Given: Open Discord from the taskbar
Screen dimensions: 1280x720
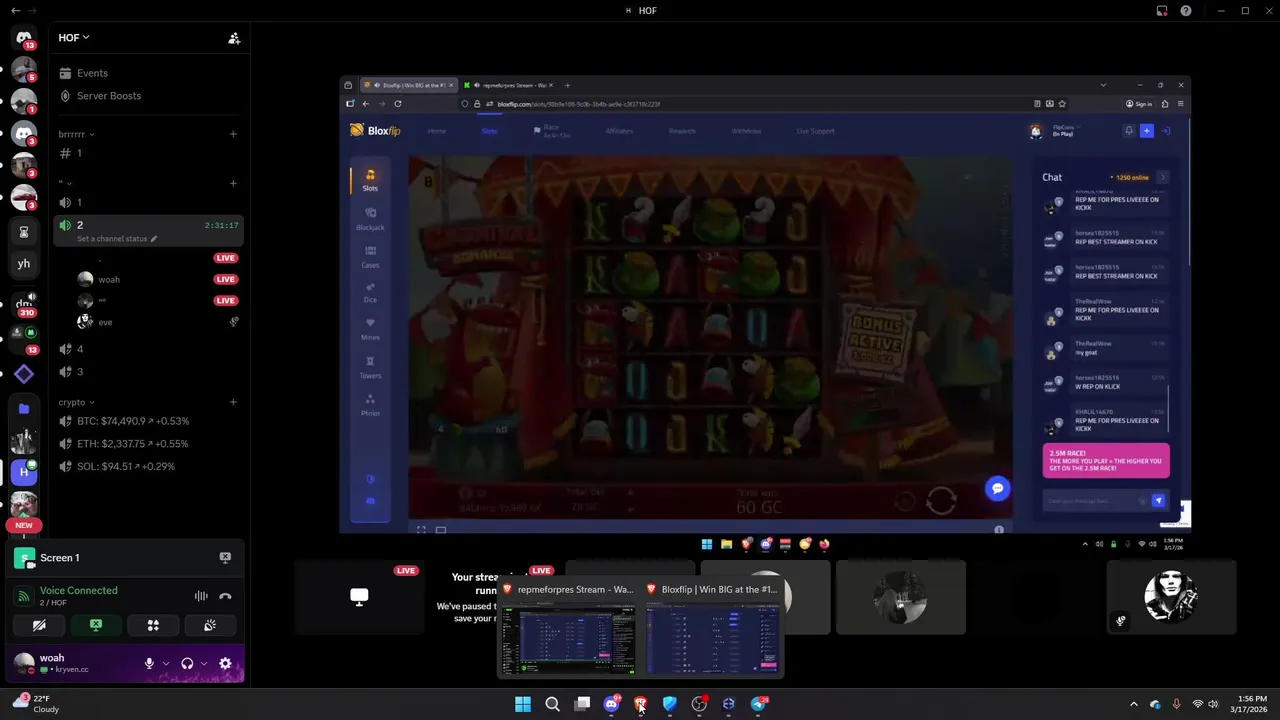Looking at the screenshot, I should click(x=611, y=704).
